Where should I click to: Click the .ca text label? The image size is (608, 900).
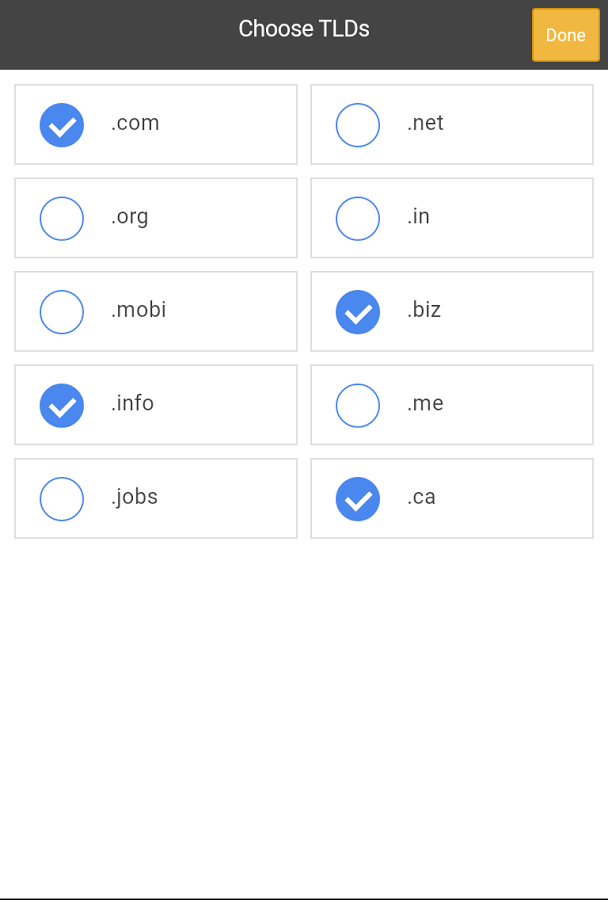(421, 497)
